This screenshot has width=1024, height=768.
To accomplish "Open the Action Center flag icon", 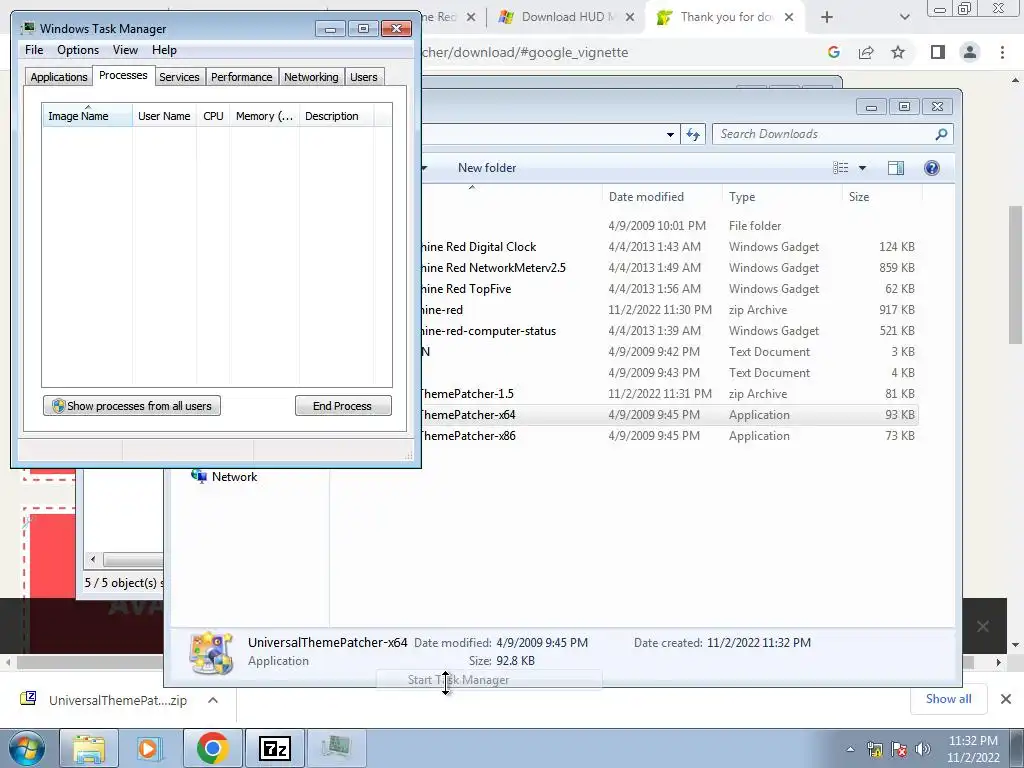I will click(899, 749).
